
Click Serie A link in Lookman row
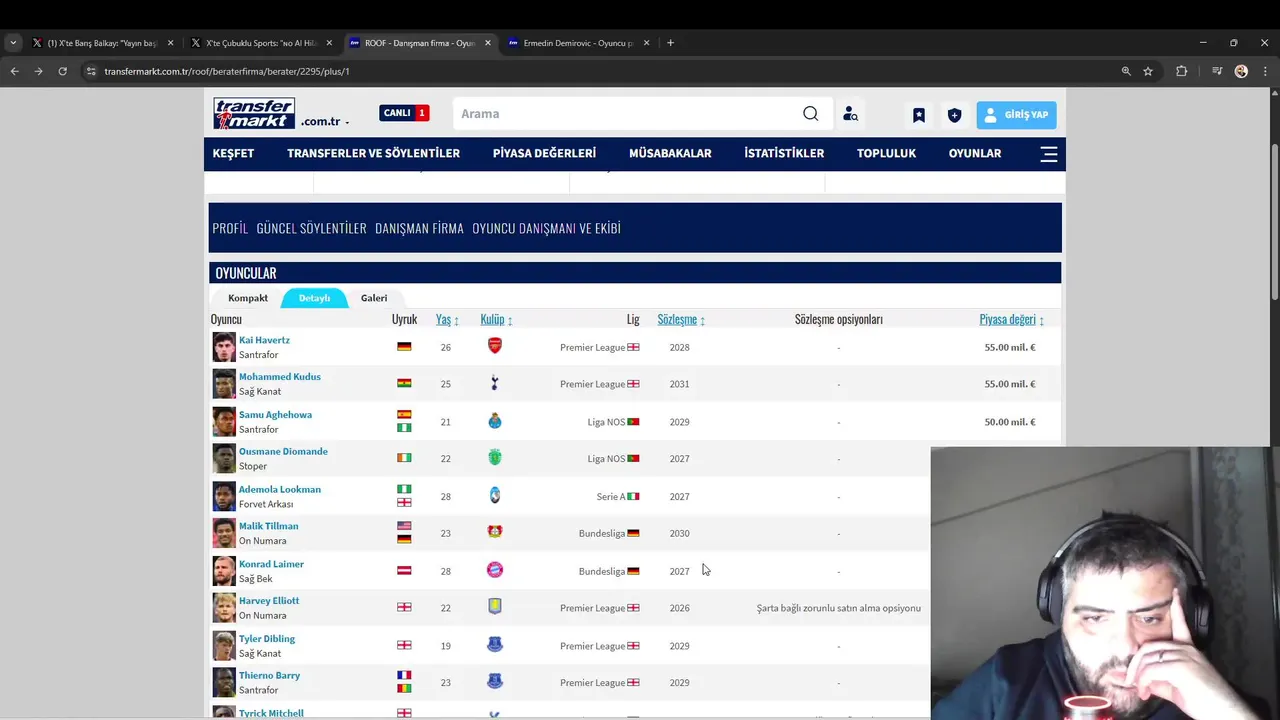(610, 496)
